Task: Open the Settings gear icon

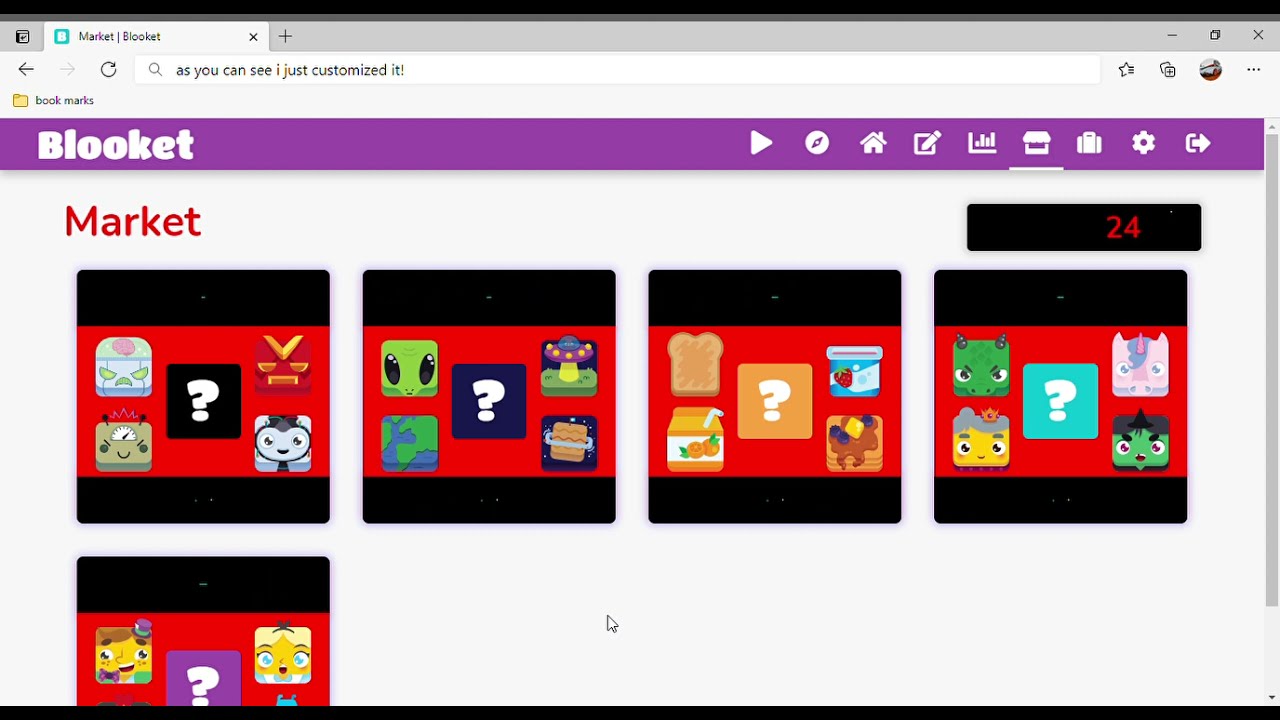Action: point(1143,143)
